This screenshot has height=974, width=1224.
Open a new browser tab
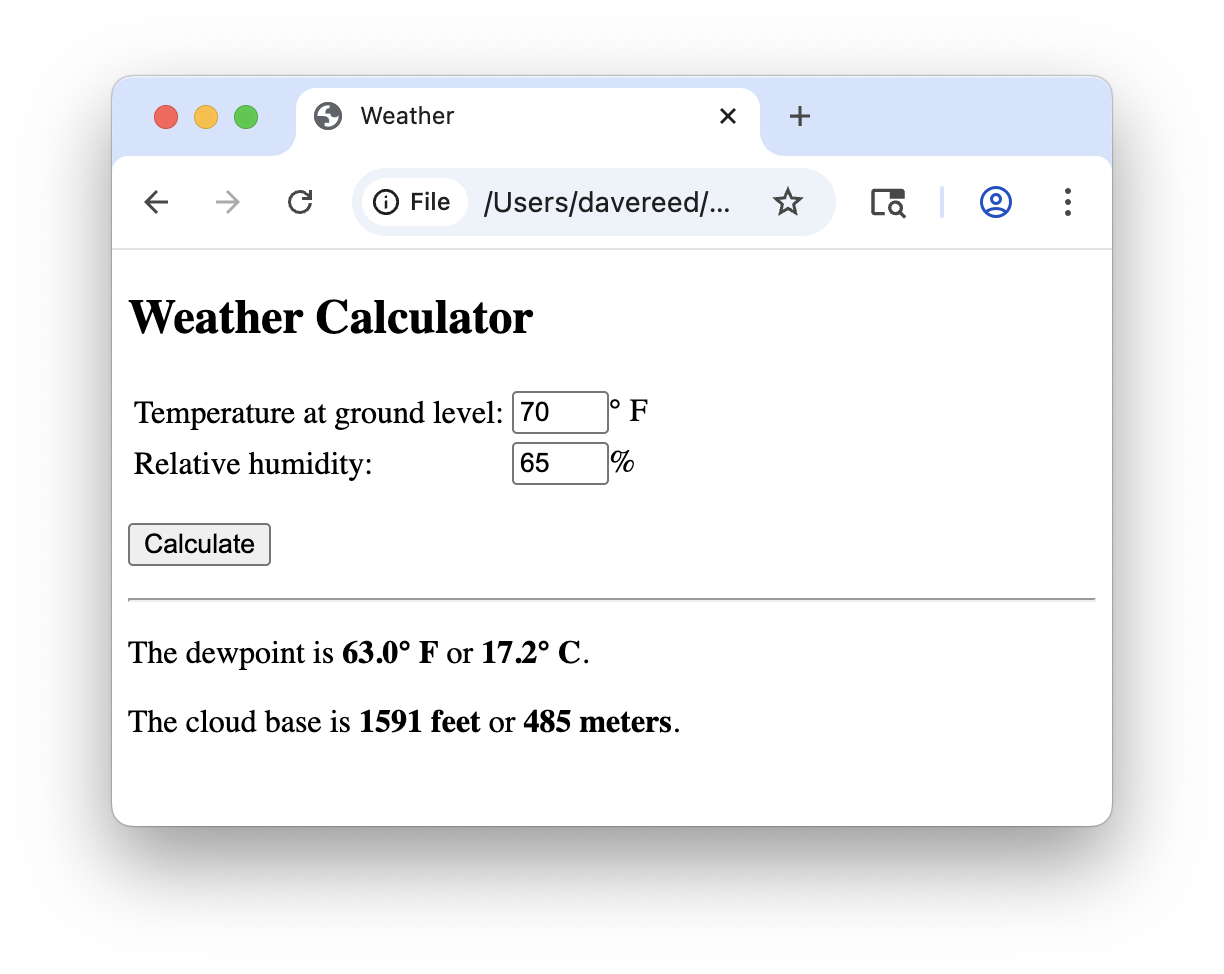[x=799, y=116]
